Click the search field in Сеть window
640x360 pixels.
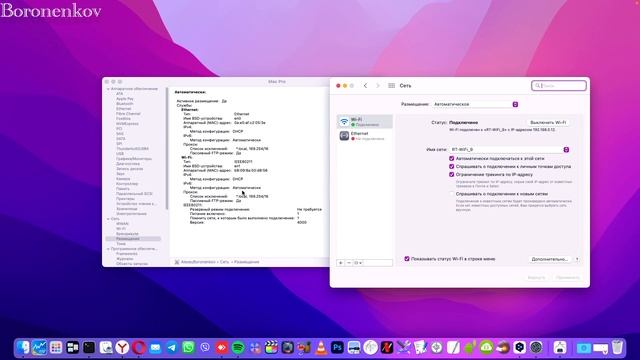click(559, 86)
